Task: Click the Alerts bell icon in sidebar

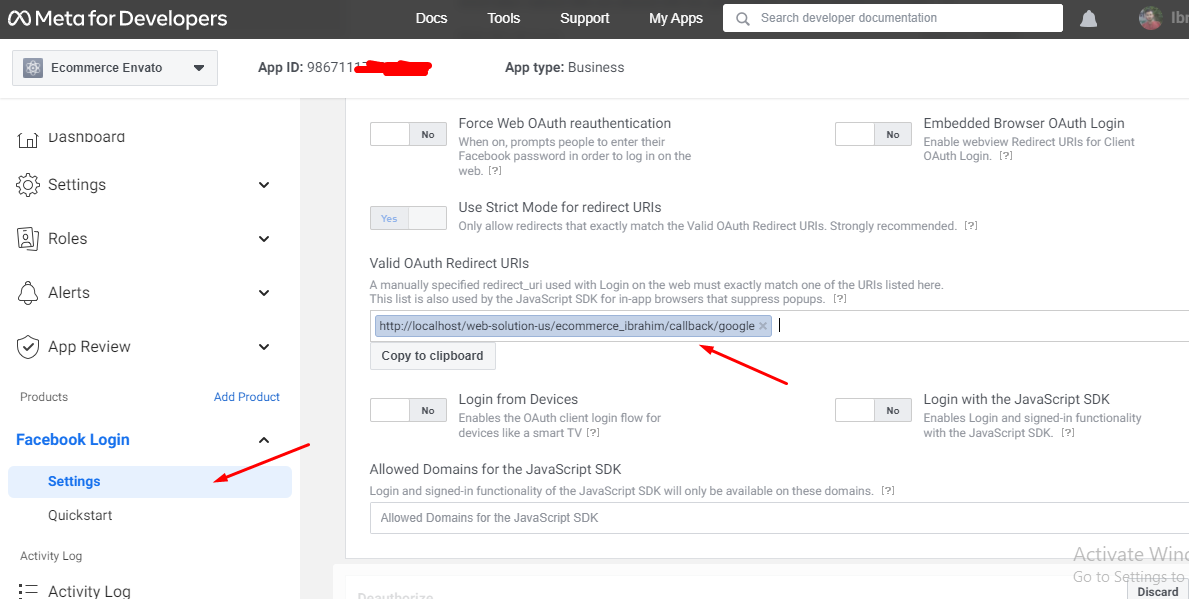Action: coord(29,293)
